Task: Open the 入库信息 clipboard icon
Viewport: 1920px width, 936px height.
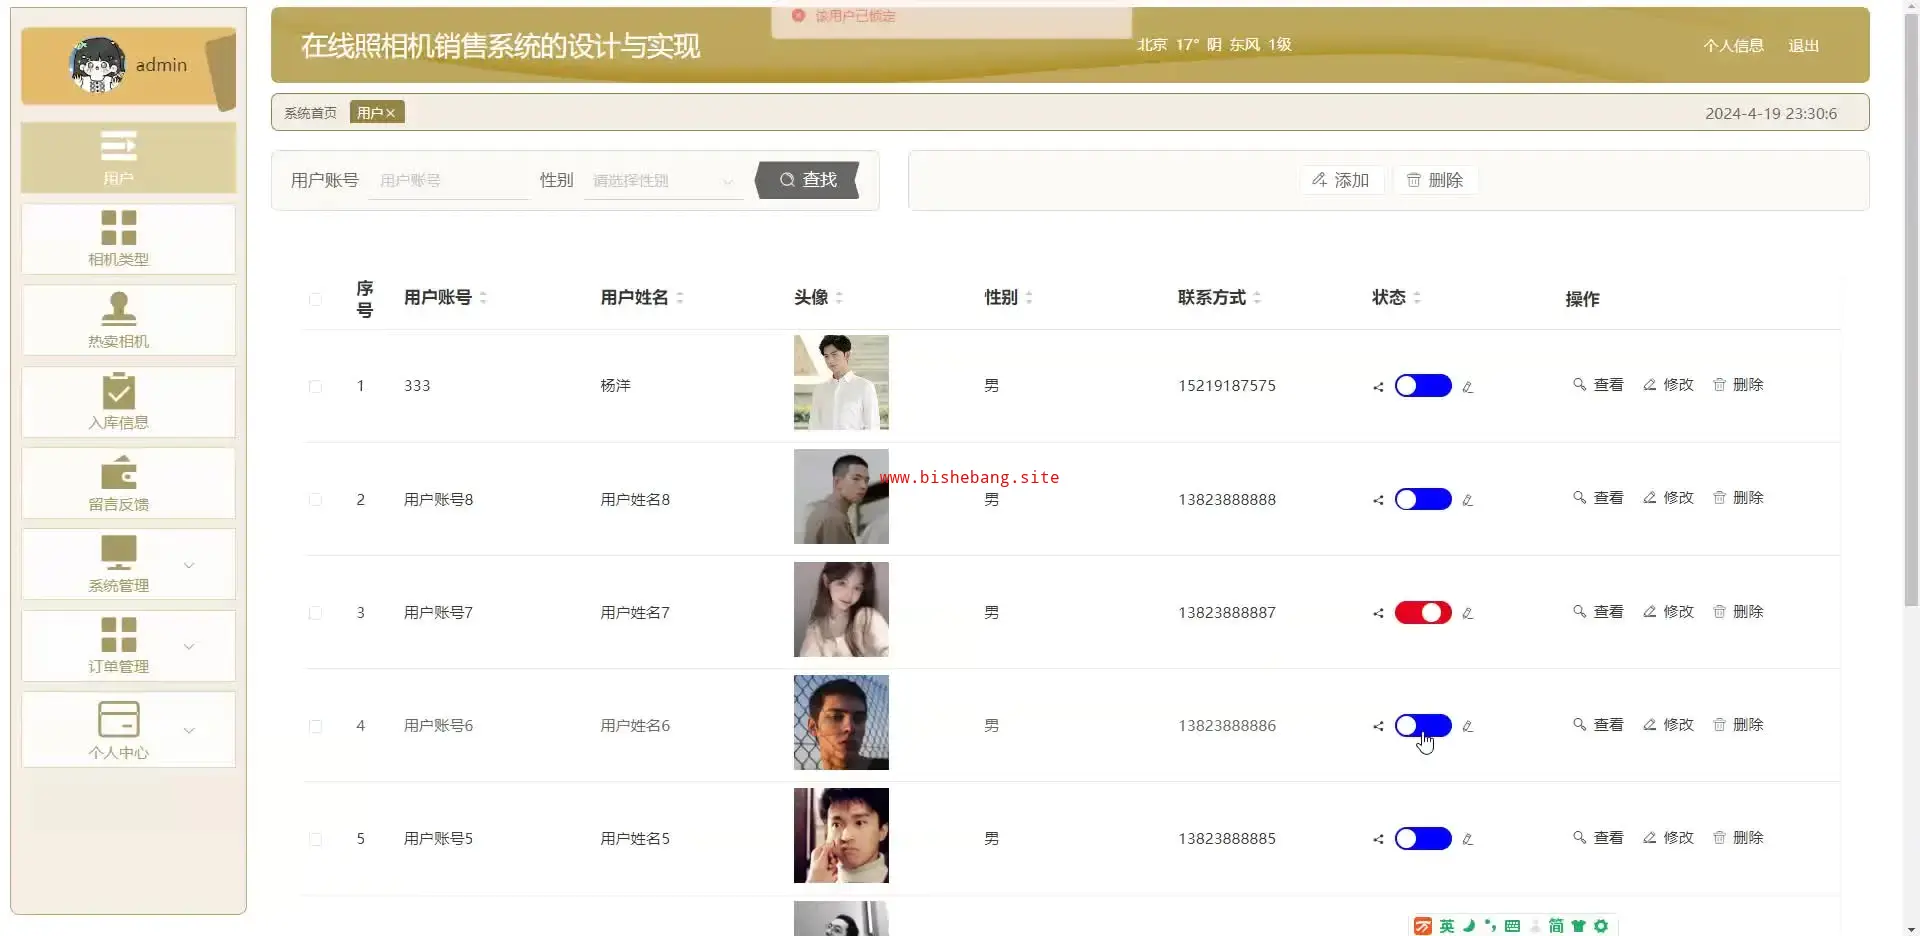Action: tap(118, 390)
